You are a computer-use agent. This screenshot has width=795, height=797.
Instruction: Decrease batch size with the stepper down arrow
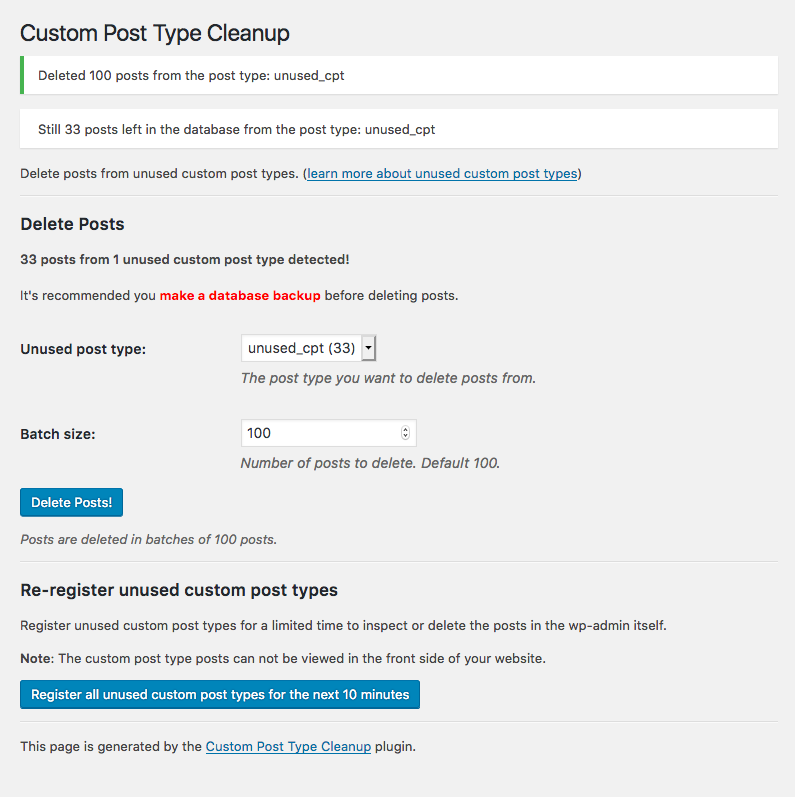(405, 436)
